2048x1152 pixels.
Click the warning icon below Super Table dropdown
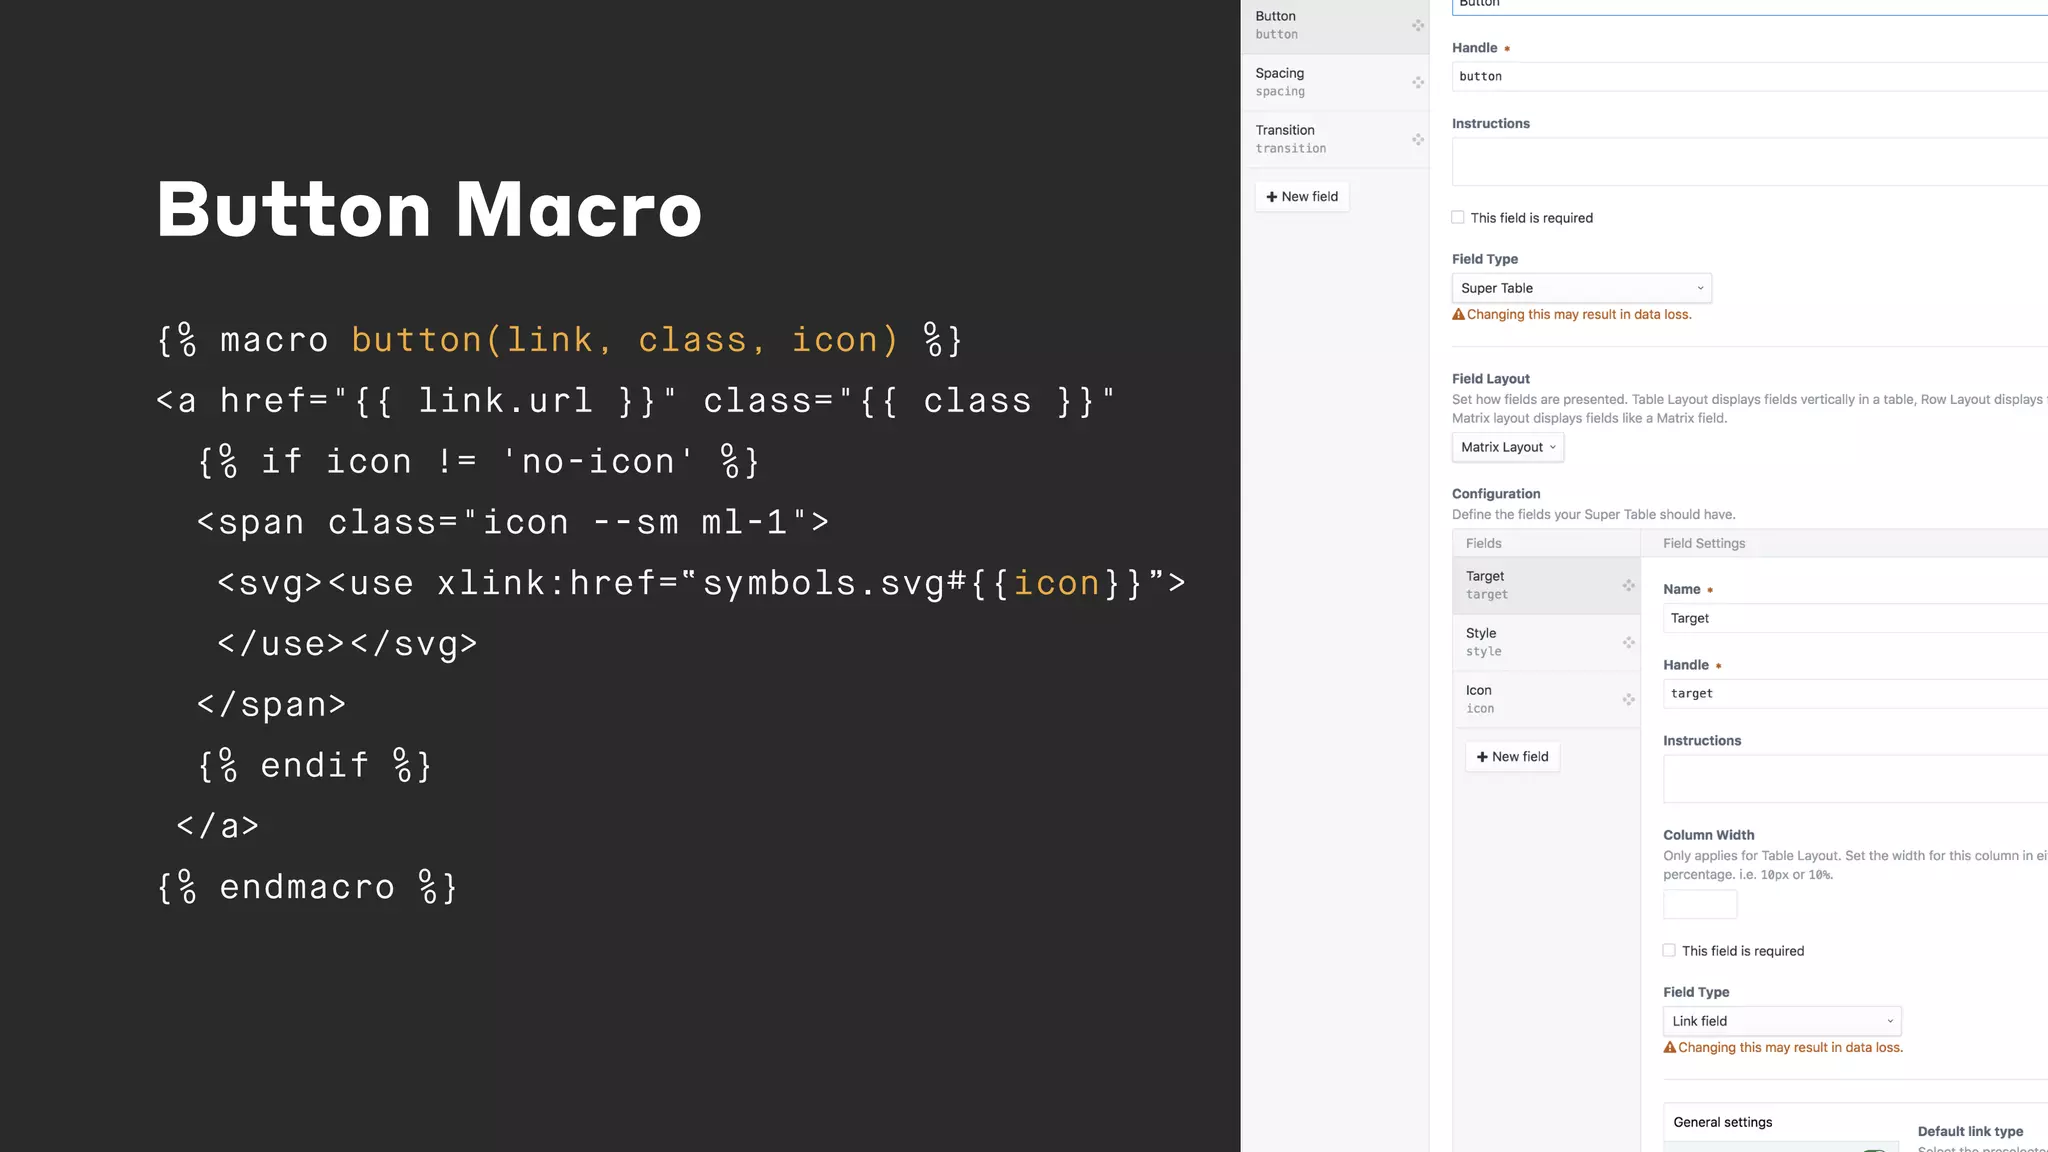pyautogui.click(x=1458, y=314)
